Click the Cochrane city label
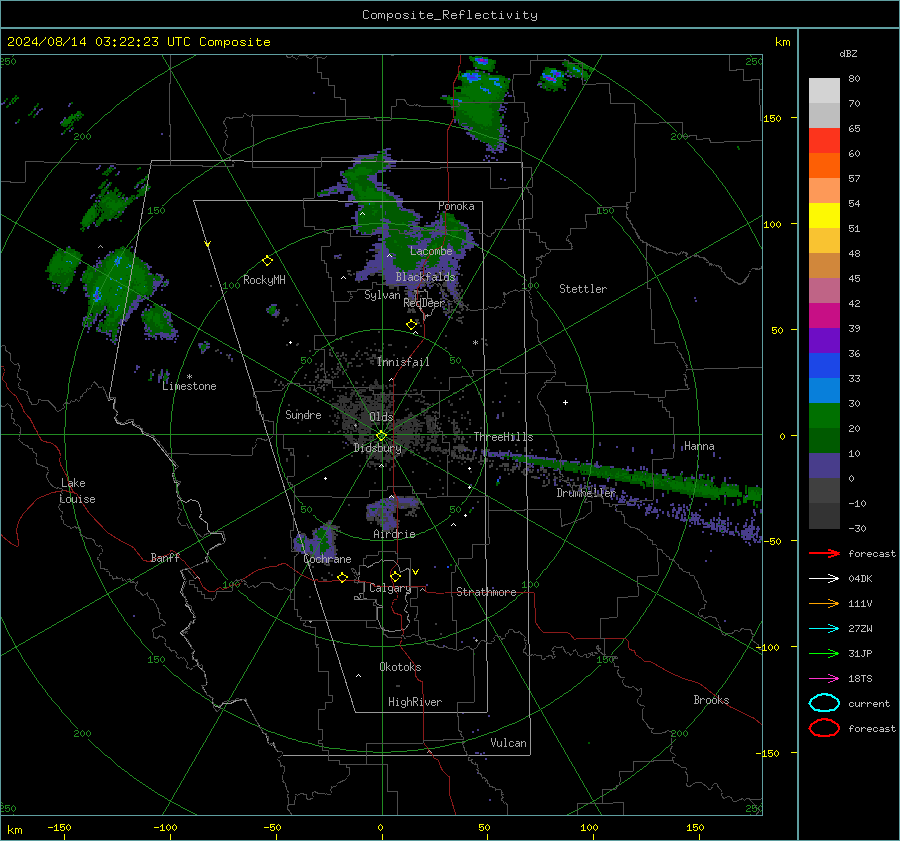This screenshot has height=841, width=900. tap(327, 559)
